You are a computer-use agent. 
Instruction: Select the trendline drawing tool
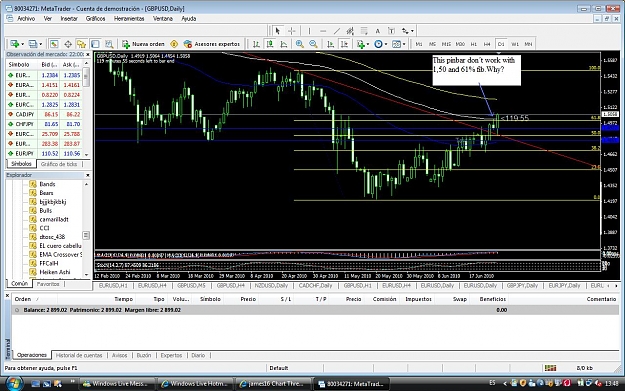[x=337, y=31]
